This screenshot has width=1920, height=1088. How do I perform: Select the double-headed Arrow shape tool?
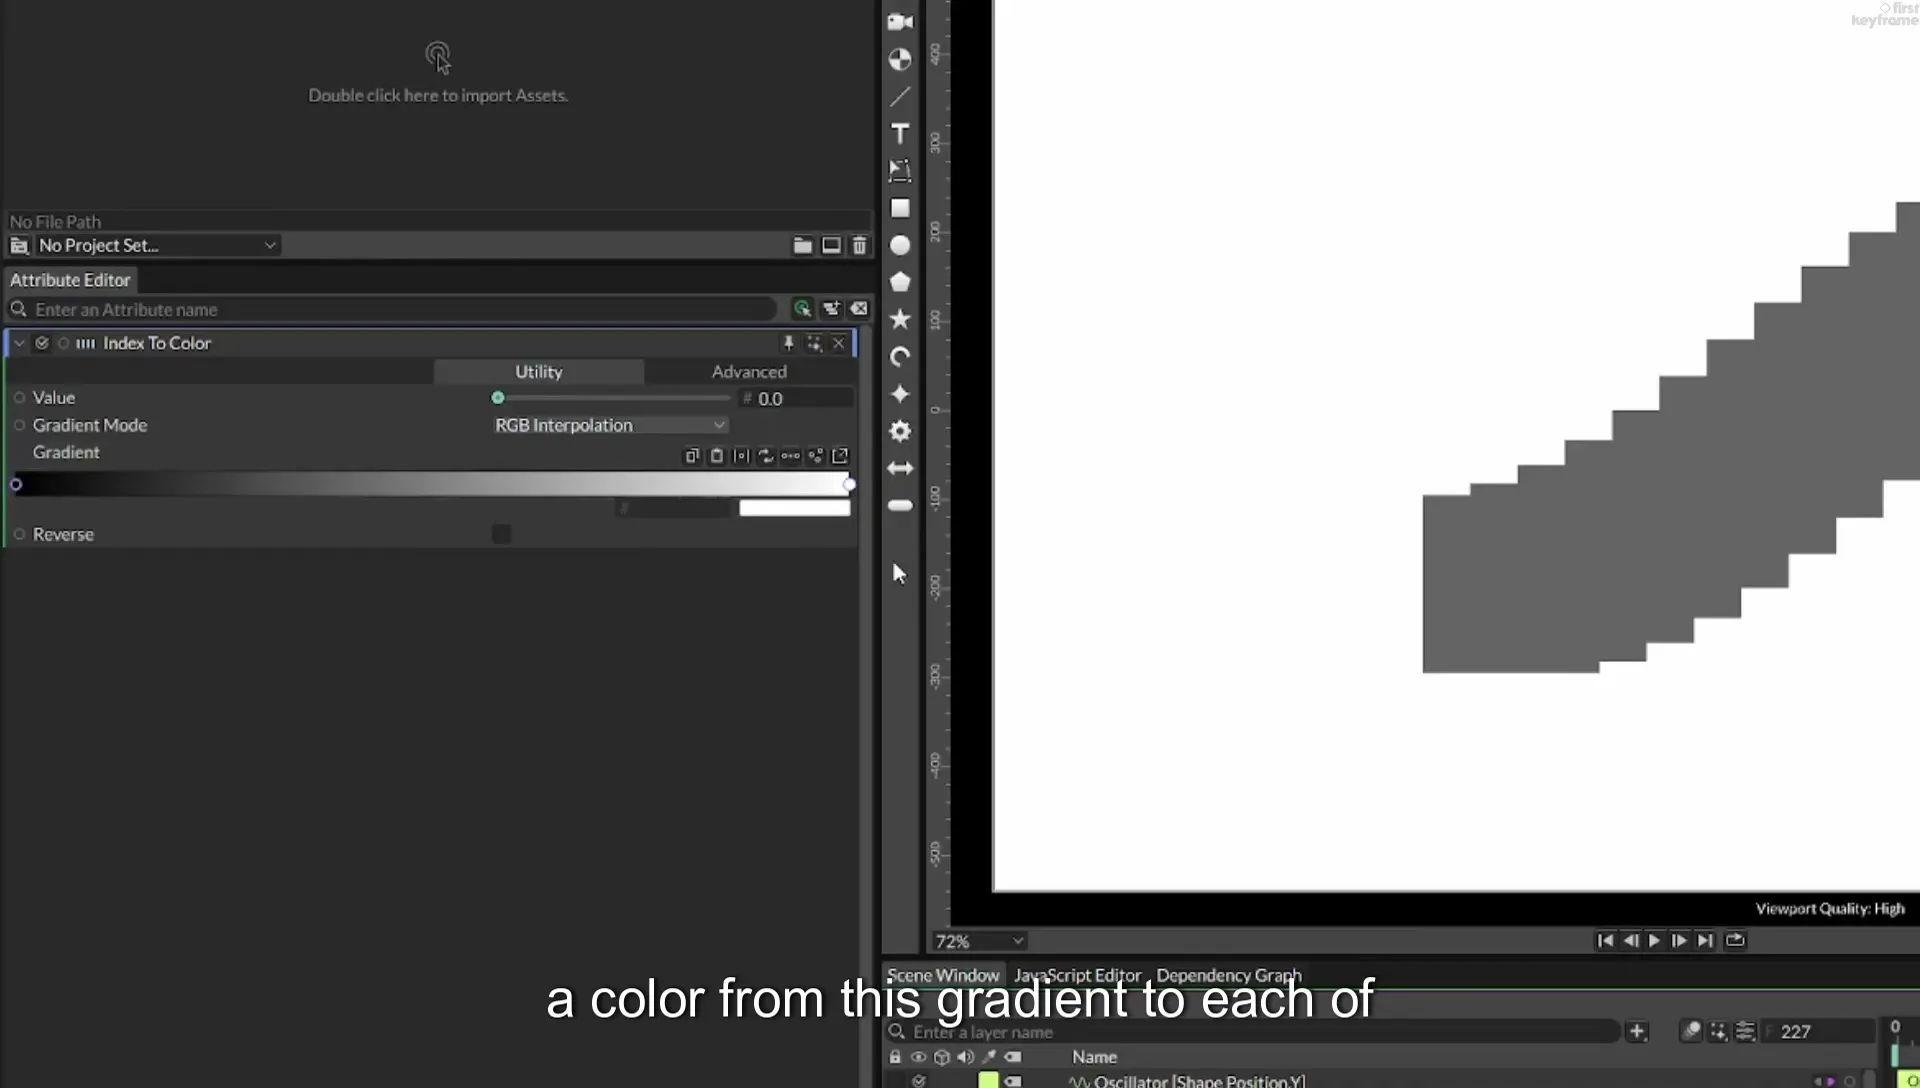click(900, 468)
